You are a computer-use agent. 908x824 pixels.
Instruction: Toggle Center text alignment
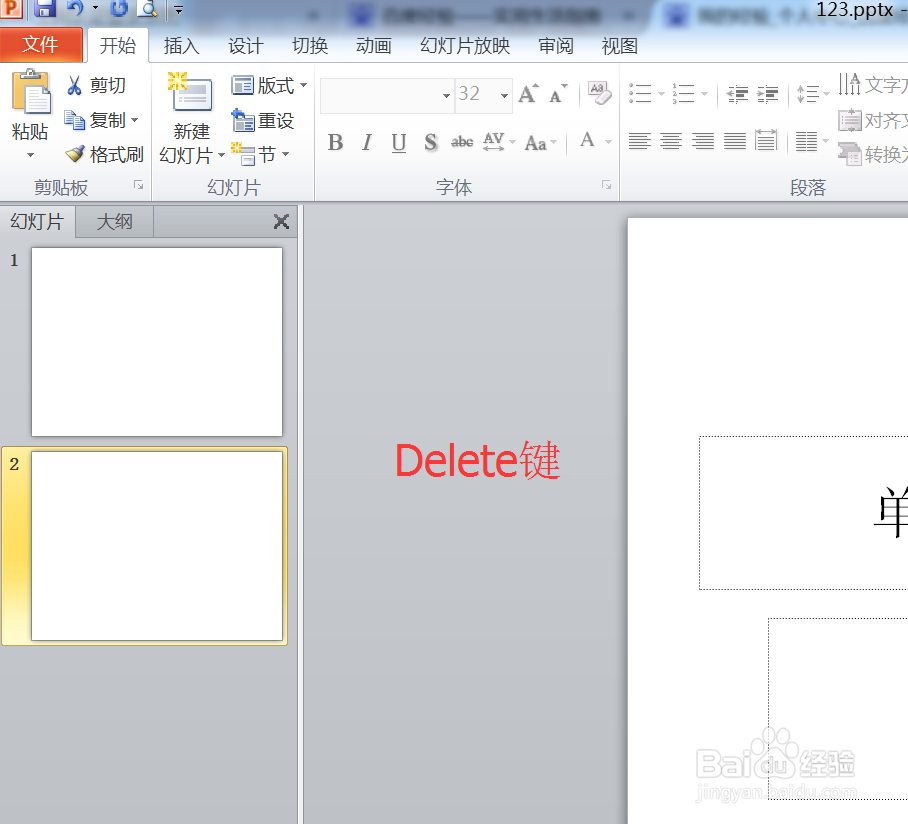point(671,141)
